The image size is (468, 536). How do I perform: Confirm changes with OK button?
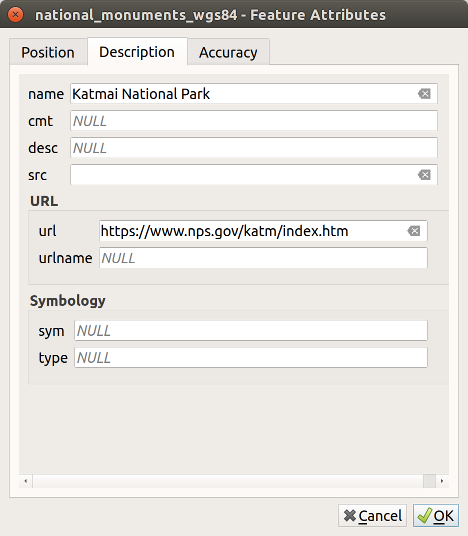tap(436, 515)
